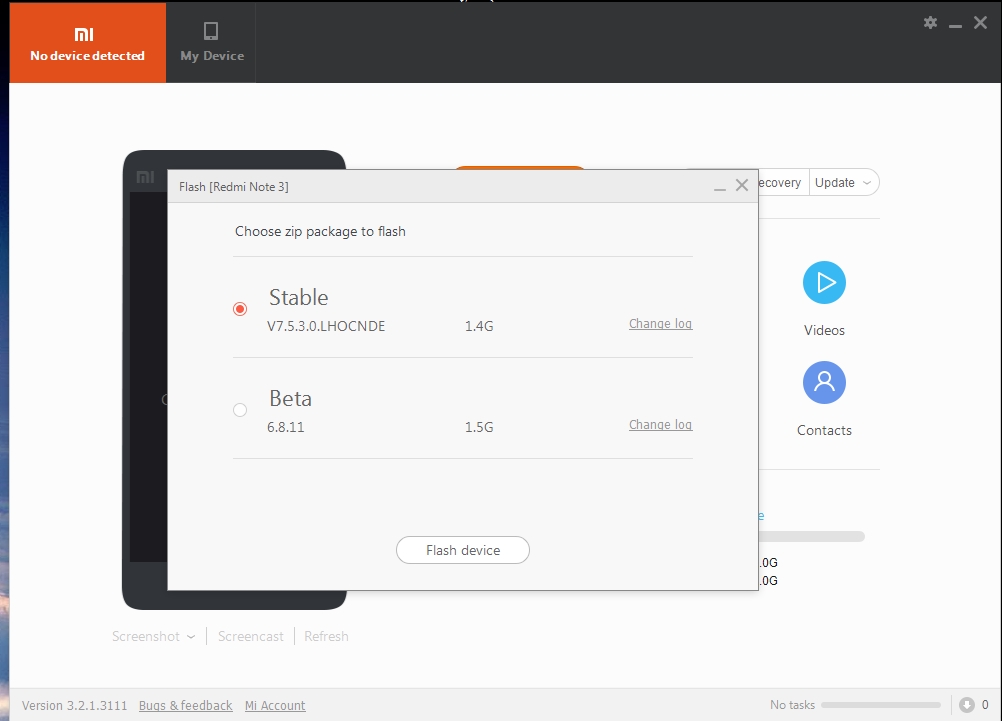This screenshot has height=721, width=1002.
Task: Open Mi Account link
Action: (x=275, y=706)
